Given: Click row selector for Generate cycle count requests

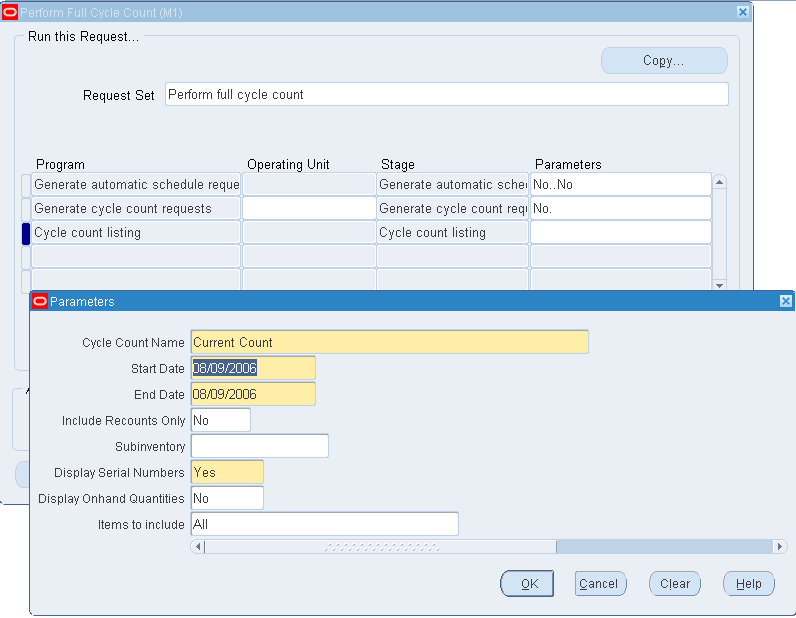Looking at the screenshot, I should pos(26,209).
